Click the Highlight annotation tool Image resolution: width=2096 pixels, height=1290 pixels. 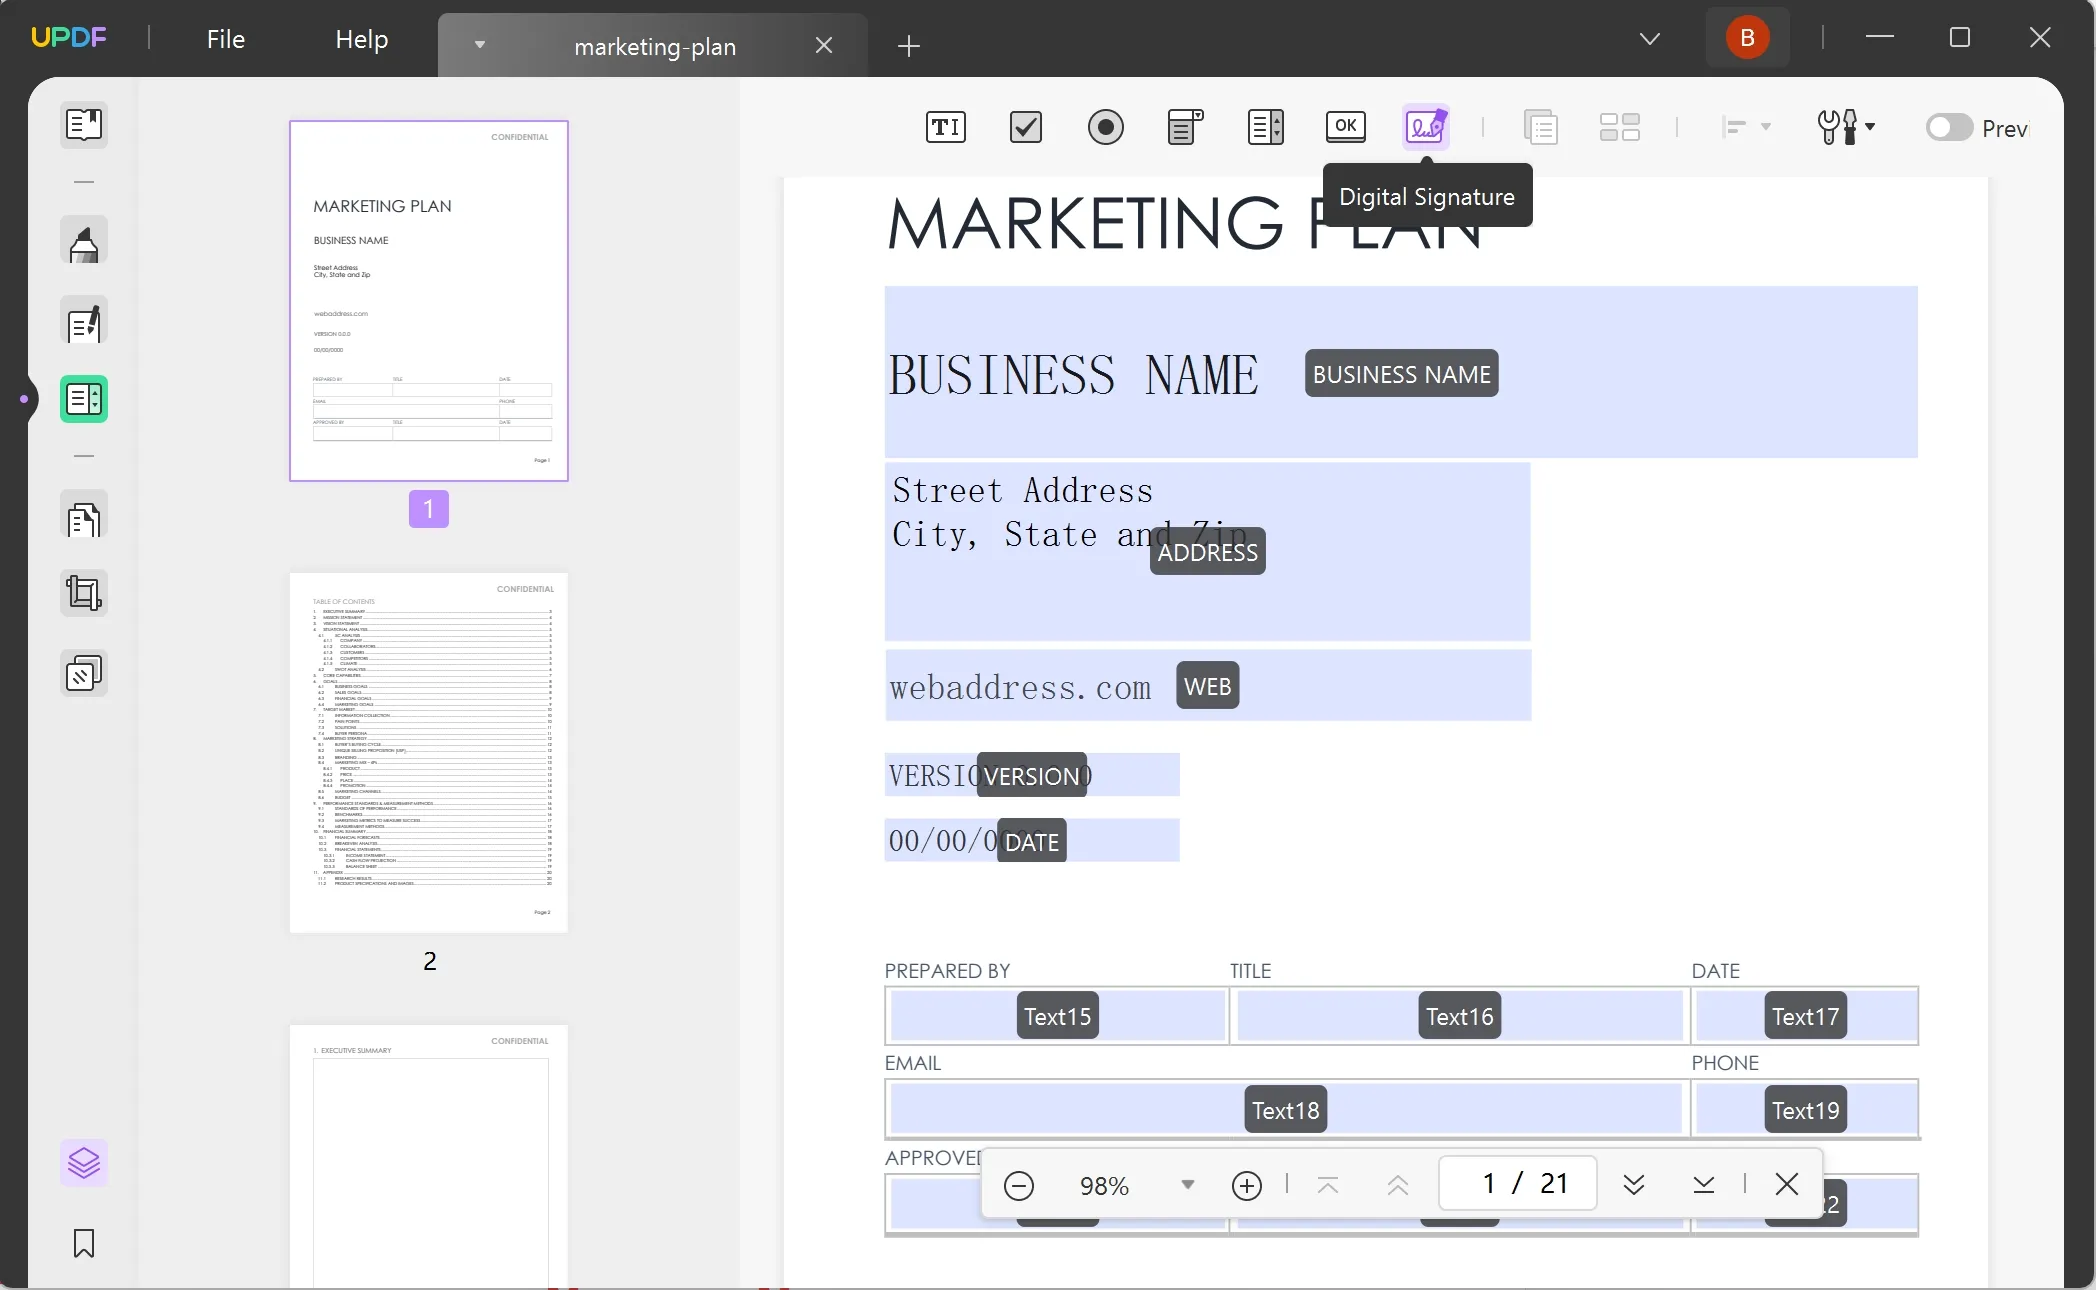tap(82, 242)
